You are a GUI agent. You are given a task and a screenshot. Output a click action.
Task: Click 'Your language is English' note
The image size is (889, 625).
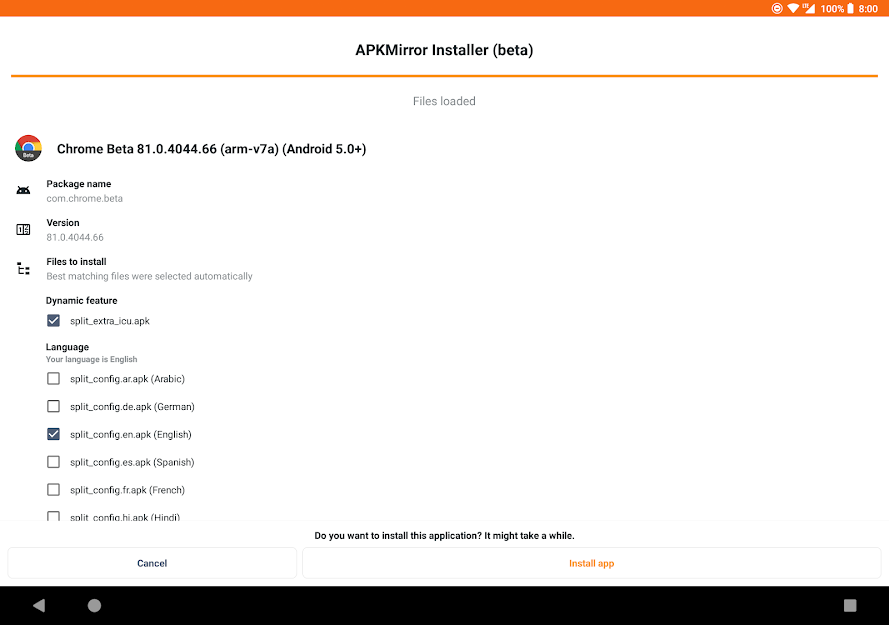click(x=92, y=360)
